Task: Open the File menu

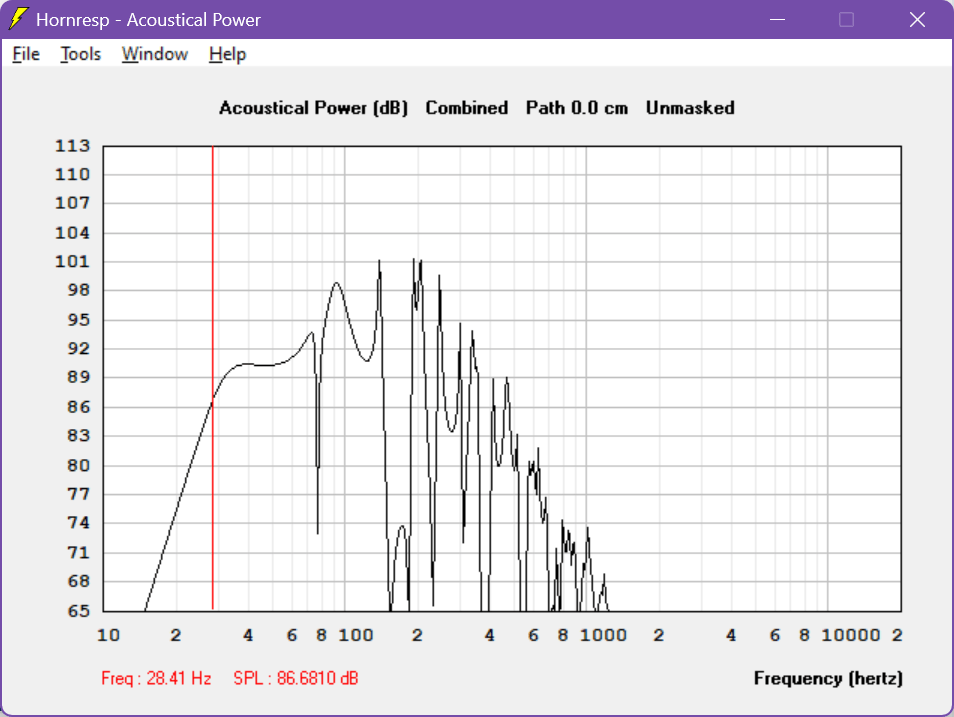Action: 26,54
